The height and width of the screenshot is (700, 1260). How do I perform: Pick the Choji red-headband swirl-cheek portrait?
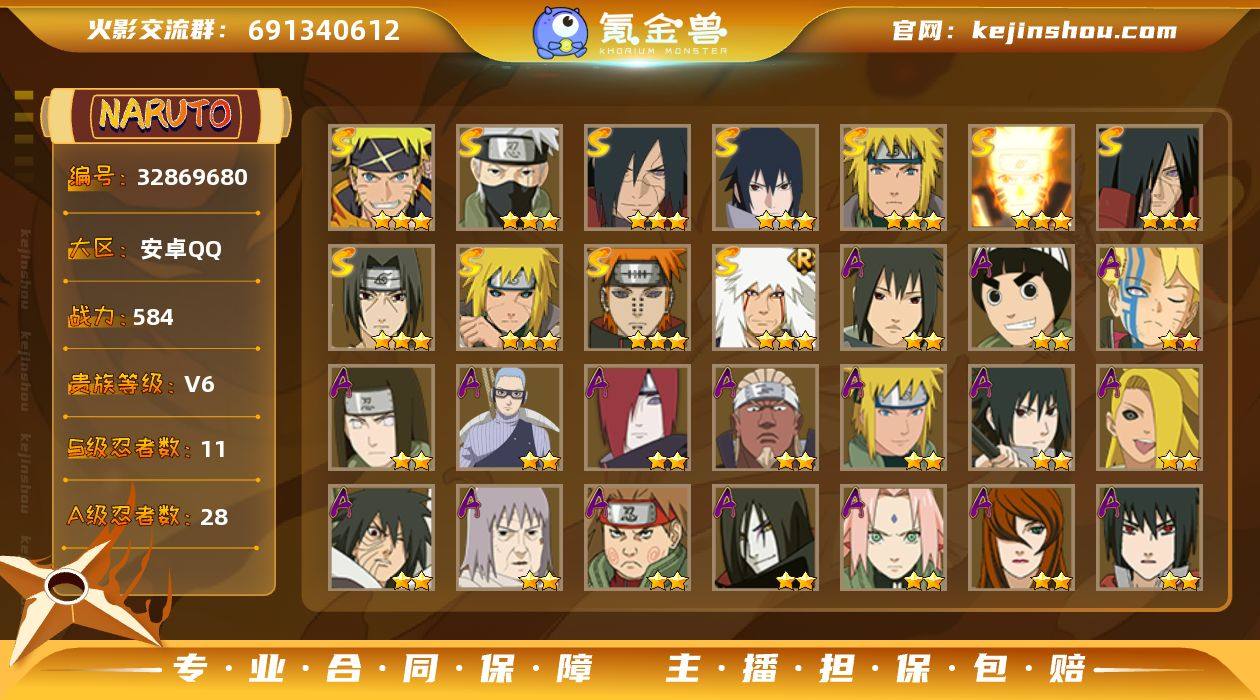click(638, 538)
